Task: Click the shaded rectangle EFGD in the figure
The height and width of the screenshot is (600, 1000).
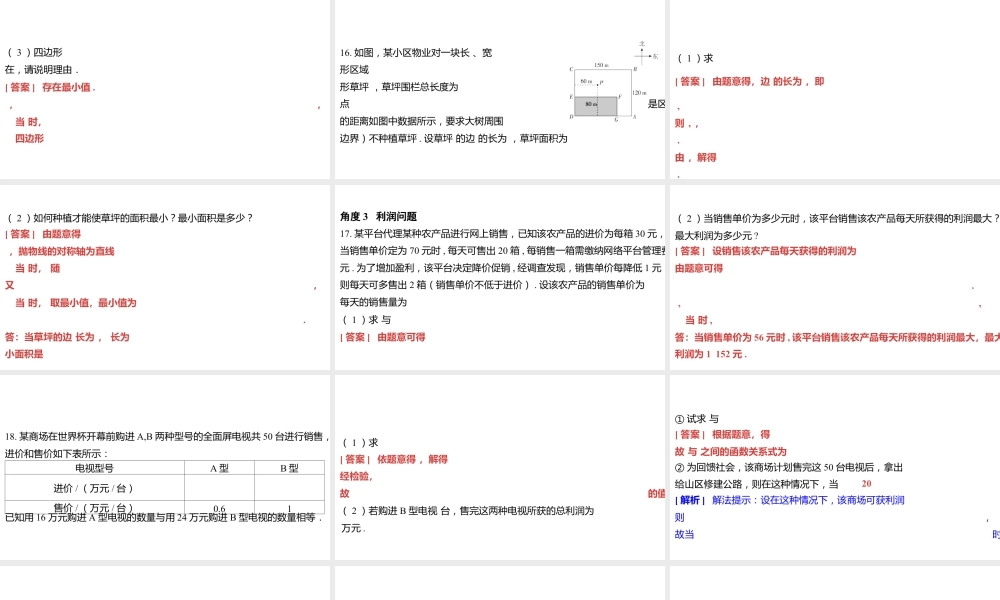Action: pos(595,106)
